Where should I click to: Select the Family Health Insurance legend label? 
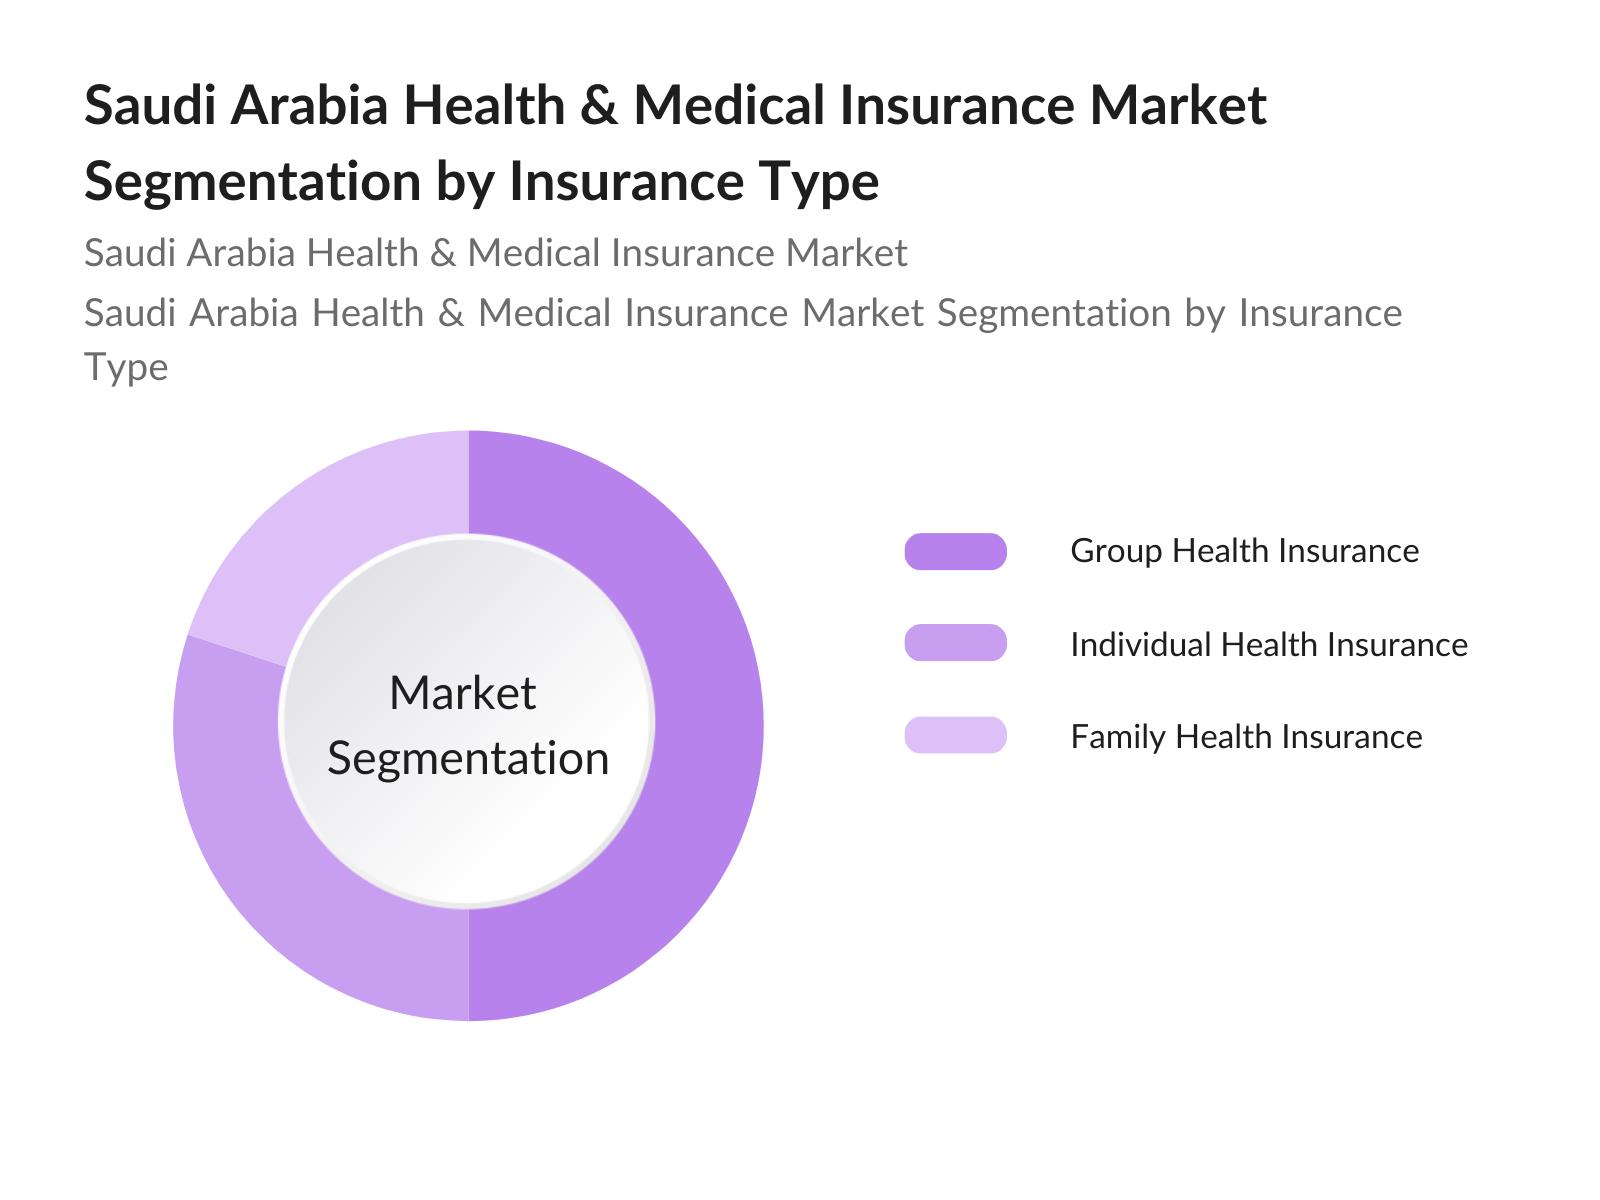(x=1246, y=737)
